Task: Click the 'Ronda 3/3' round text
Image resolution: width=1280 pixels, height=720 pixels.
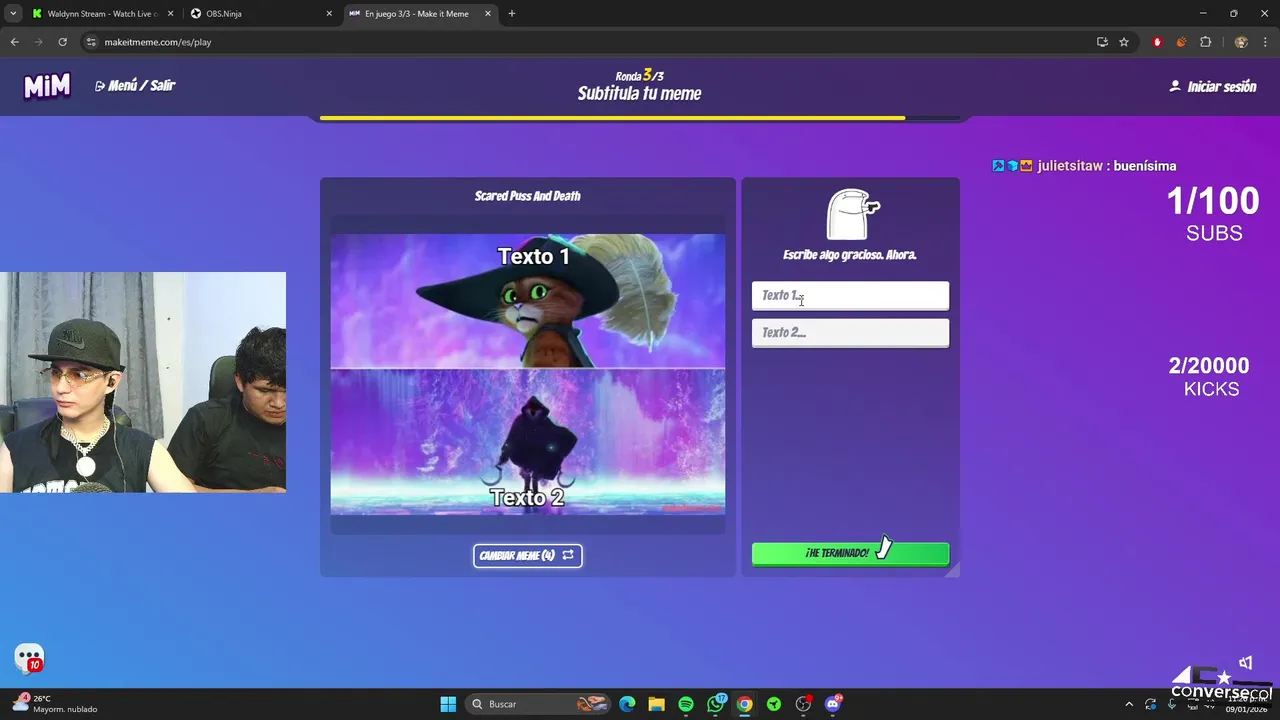Action: 639,76
